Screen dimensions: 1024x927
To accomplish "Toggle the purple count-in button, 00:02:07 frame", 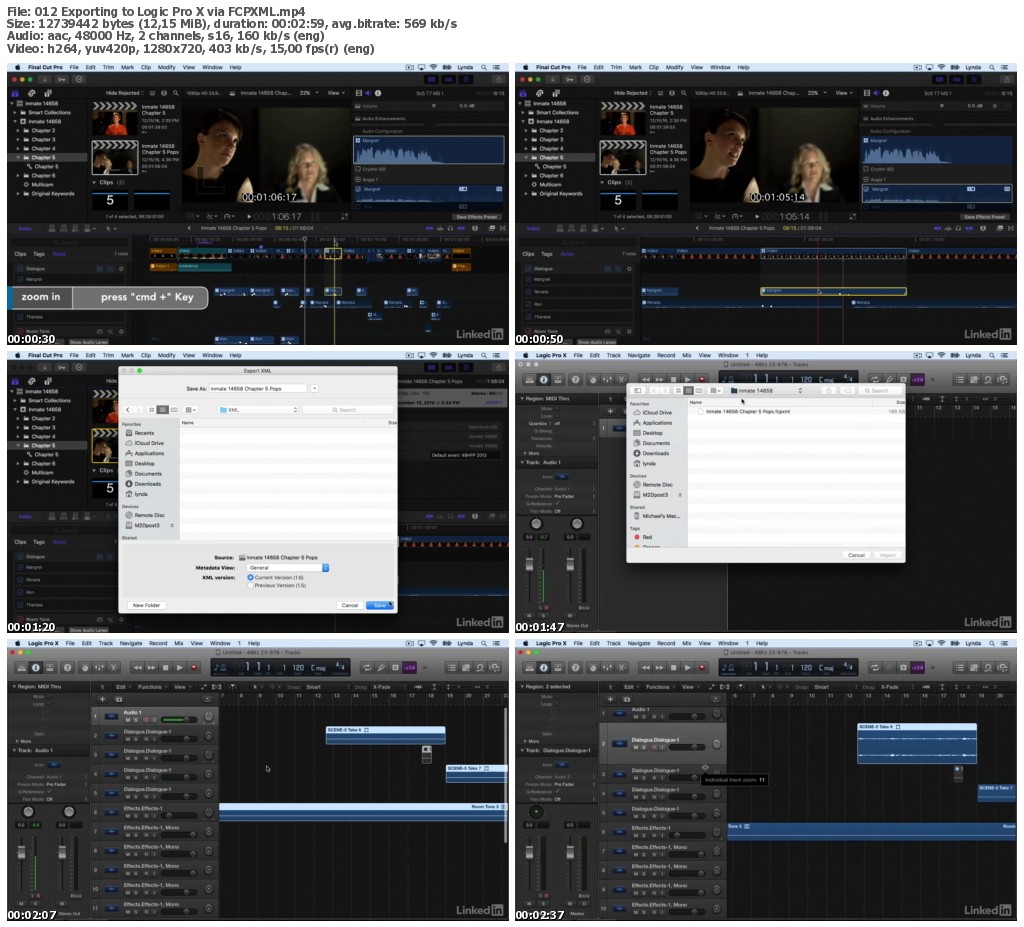I will 409,668.
